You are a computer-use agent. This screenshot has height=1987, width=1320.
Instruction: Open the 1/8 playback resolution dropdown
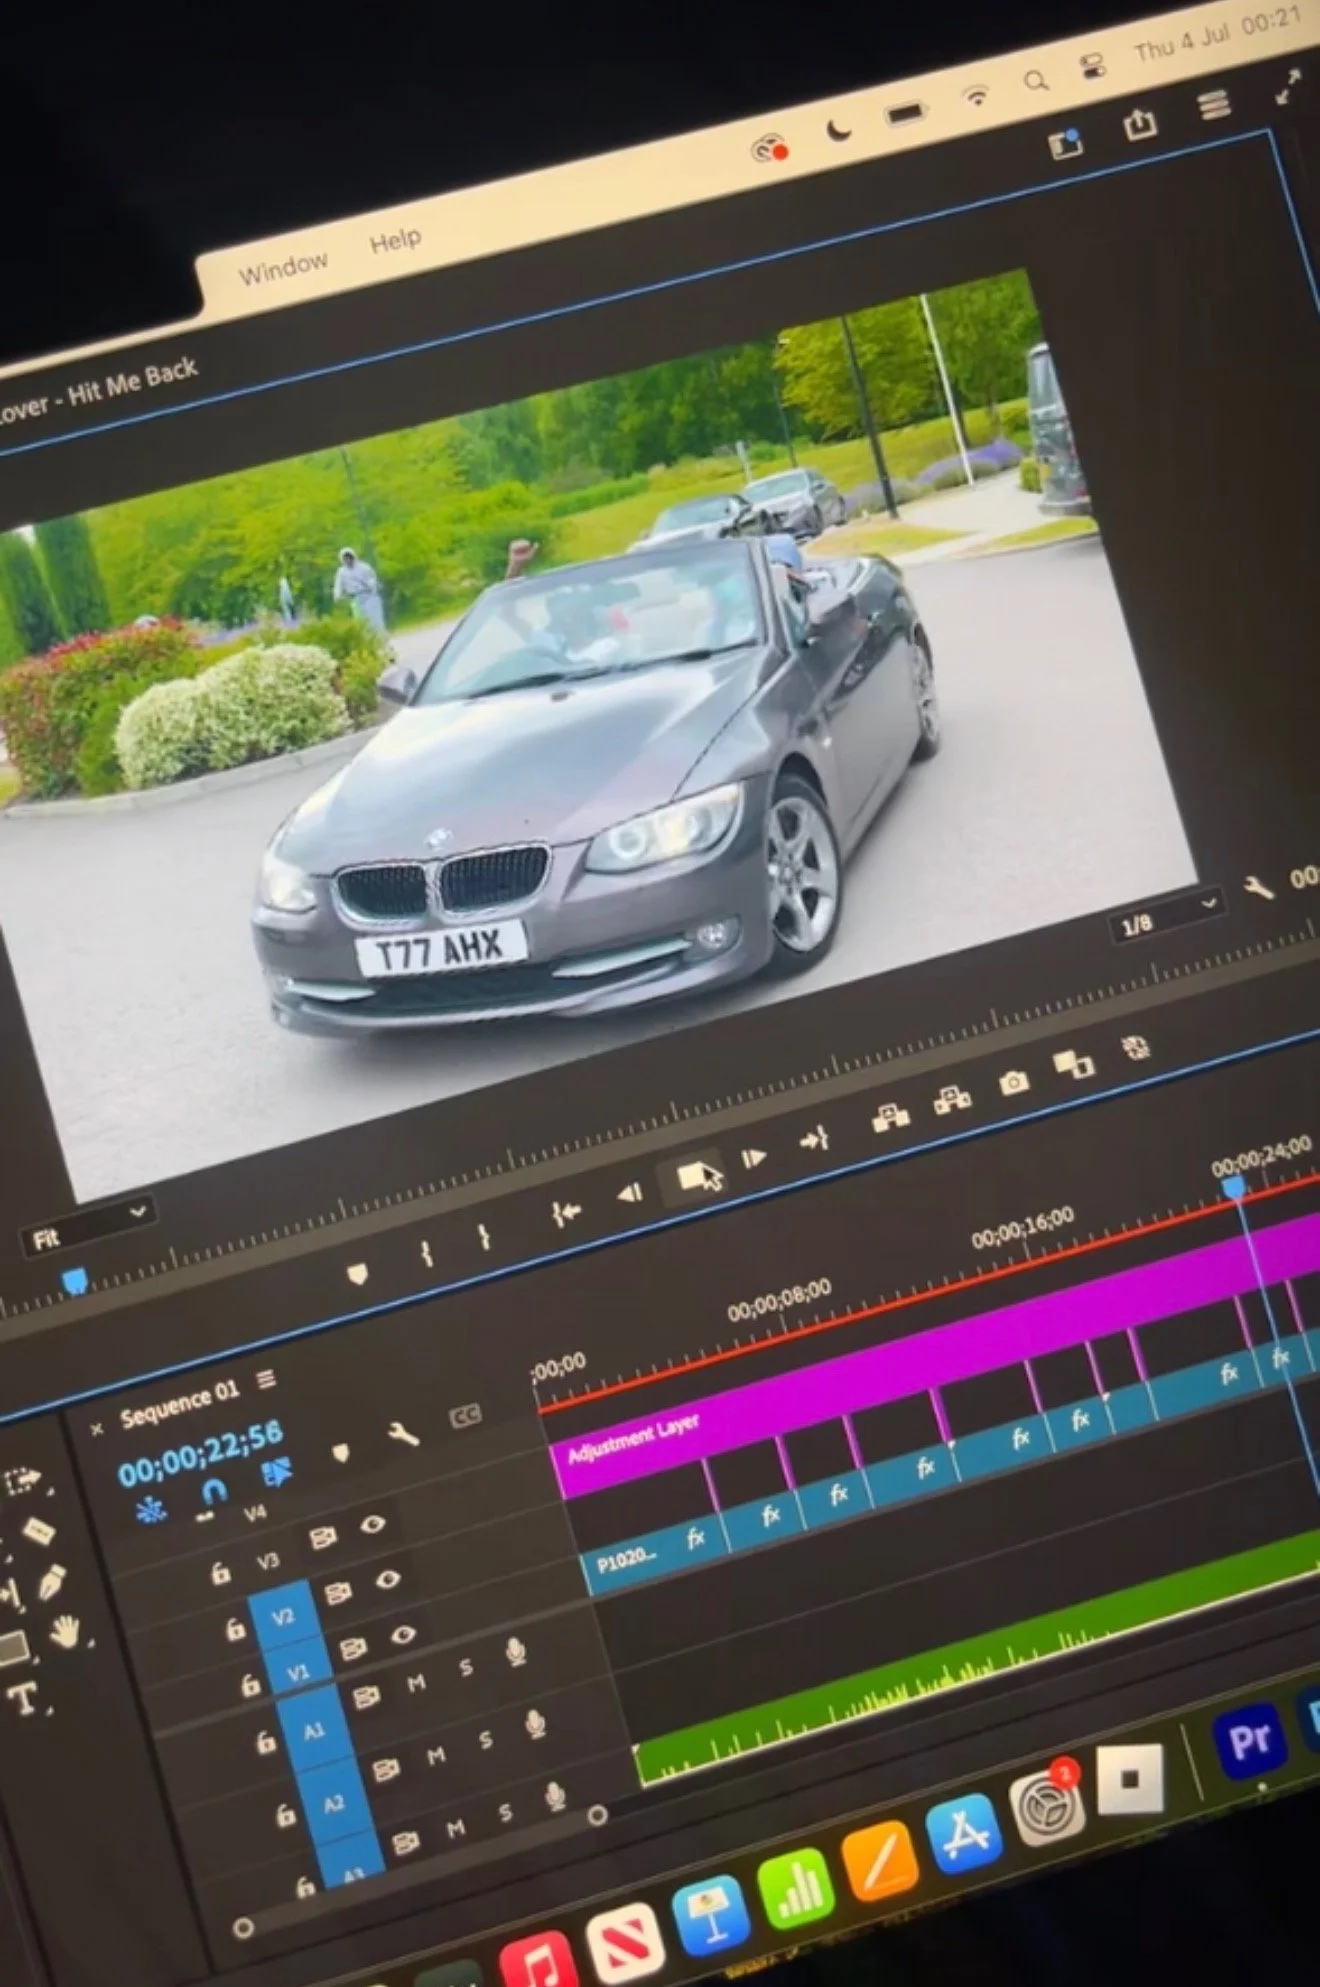click(x=1168, y=914)
